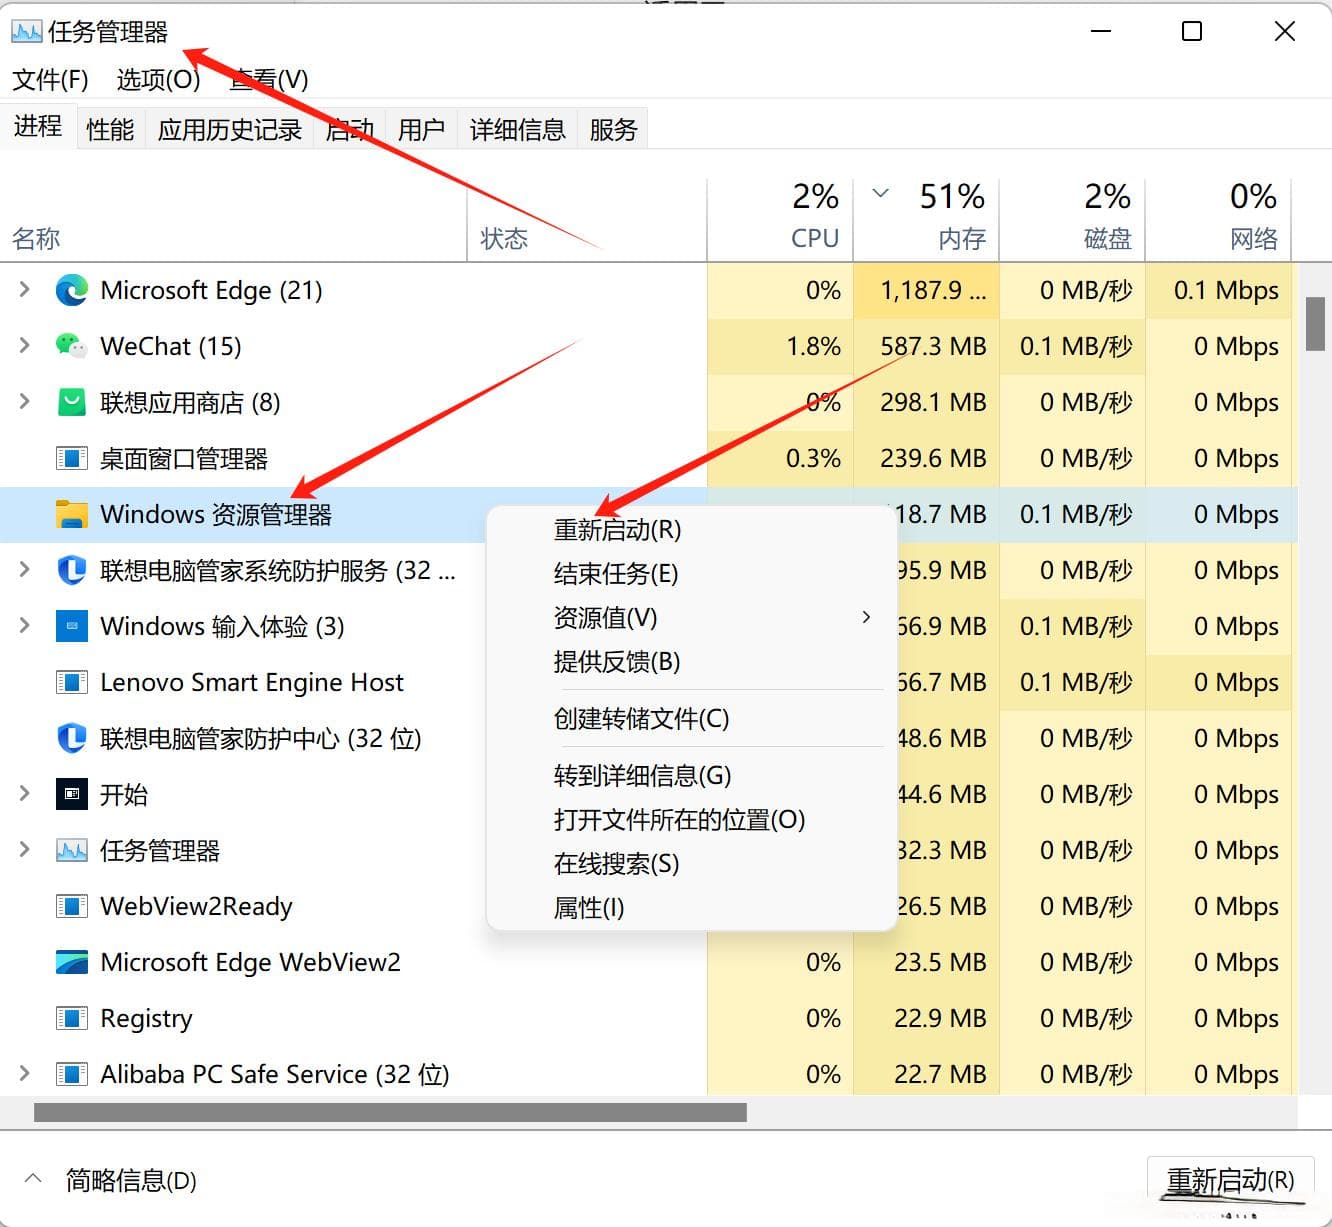
Task: Sort by the 内存 column header
Action: click(926, 219)
